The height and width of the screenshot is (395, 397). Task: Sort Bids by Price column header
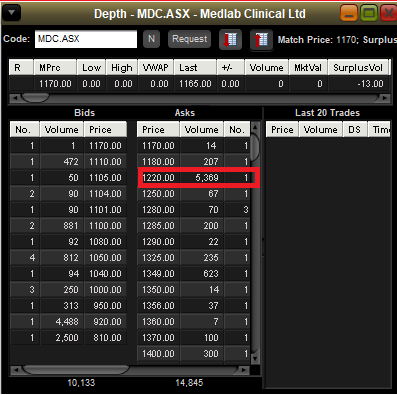point(105,129)
